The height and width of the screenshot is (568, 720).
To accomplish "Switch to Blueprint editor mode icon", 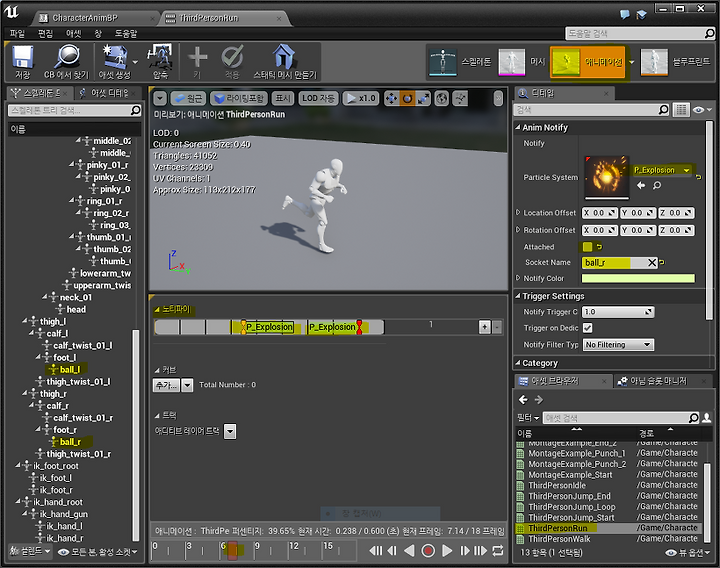I will (654, 62).
